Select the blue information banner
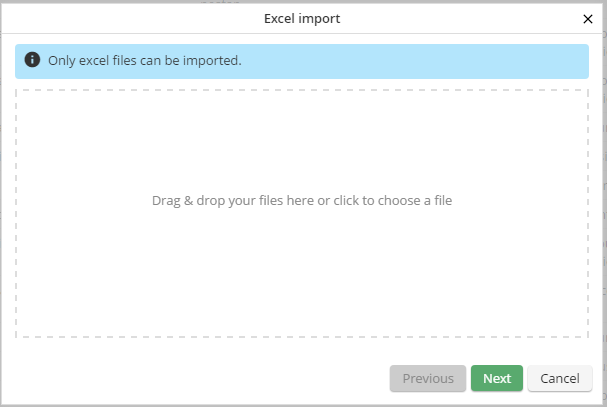The width and height of the screenshot is (607, 407). click(x=400, y=60)
